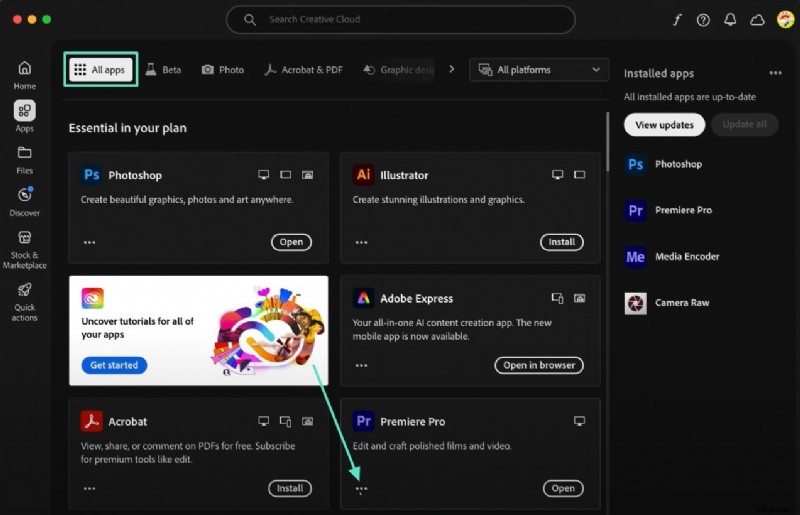Open more options on Adobe Express card
This screenshot has height=515, width=800.
361,365
